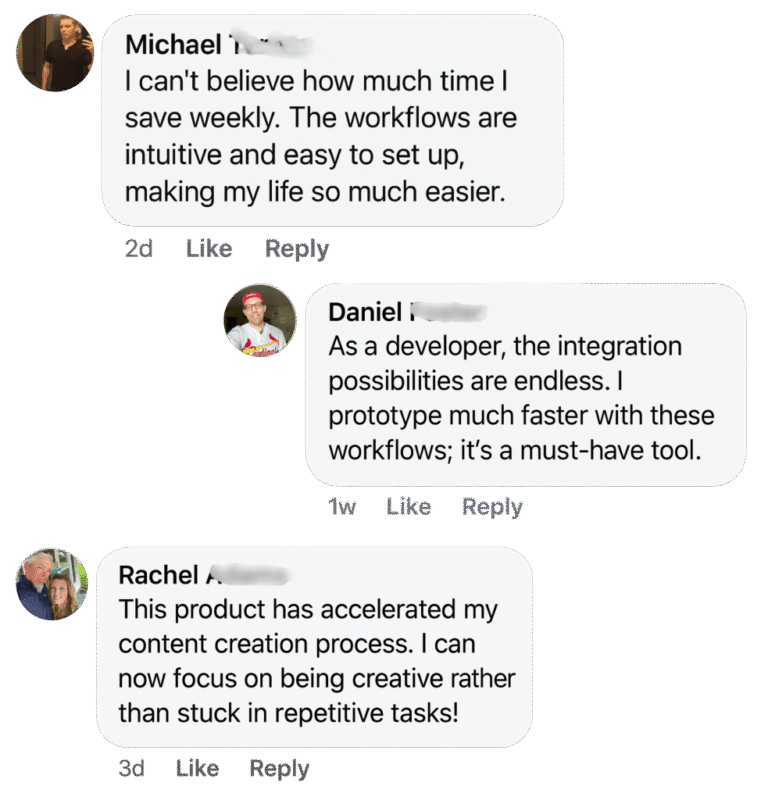Open the 1w timestamp below Daniel's reply
Viewport: 768px width, 800px height.
[342, 507]
